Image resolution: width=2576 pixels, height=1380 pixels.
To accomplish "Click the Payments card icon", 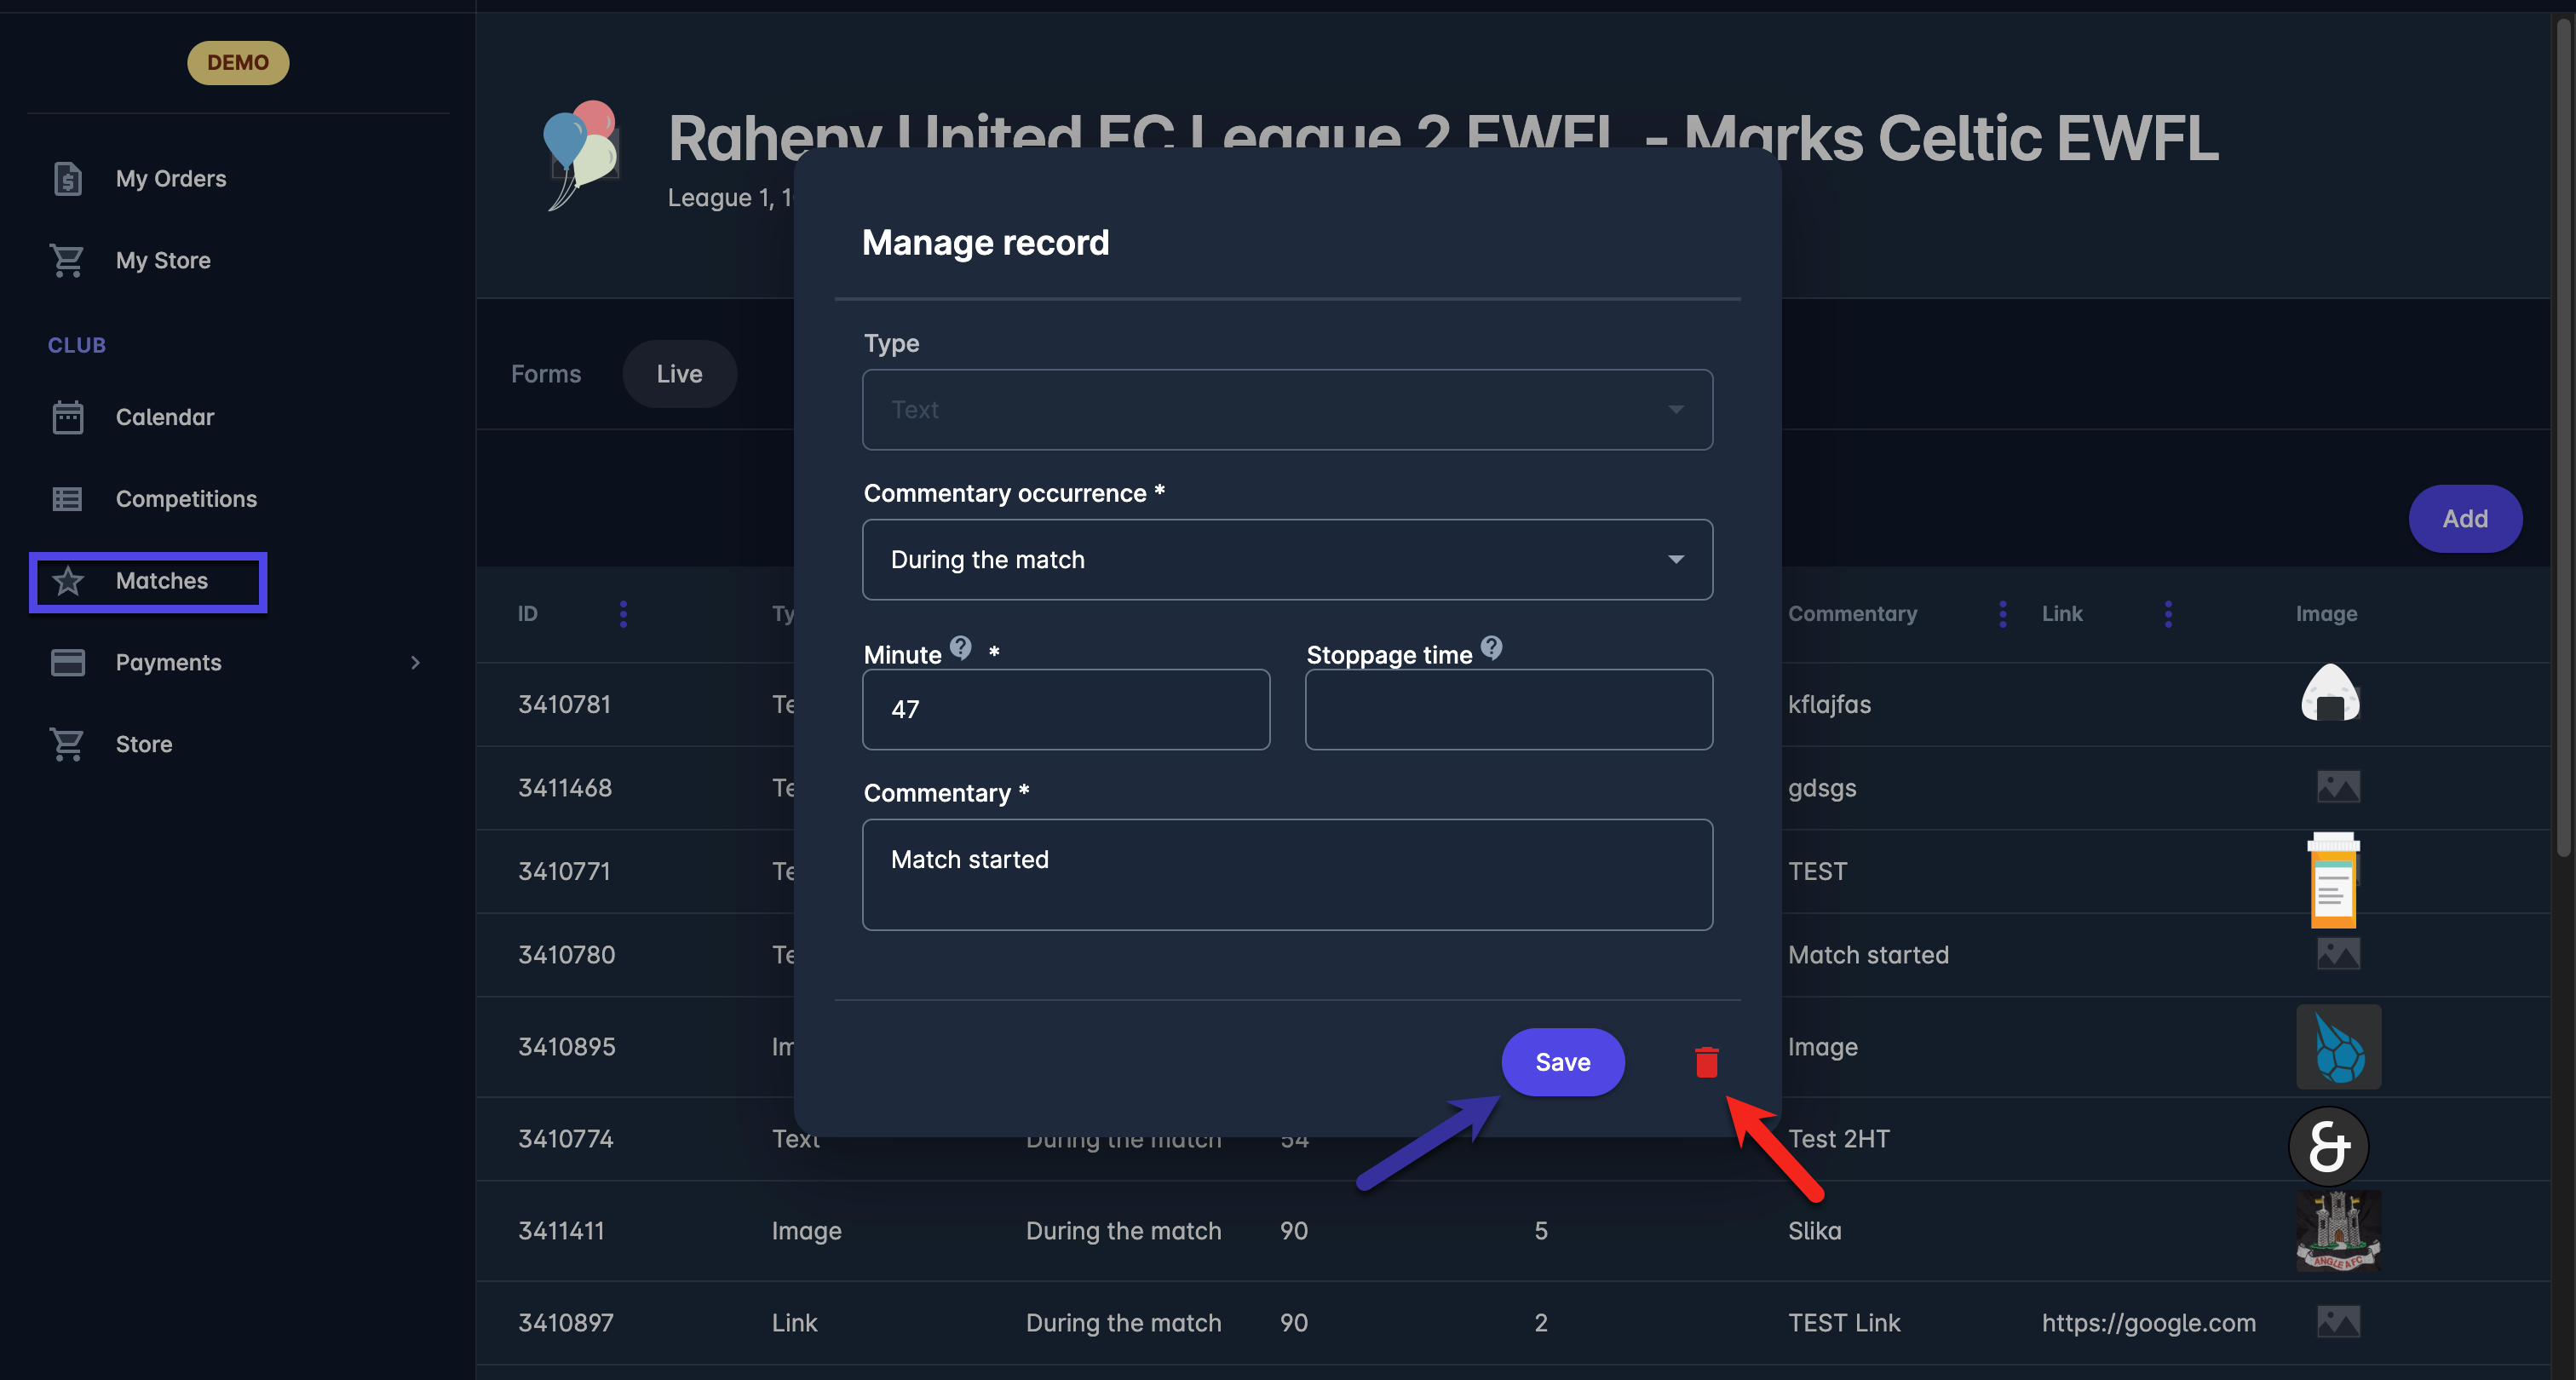I will tap(67, 662).
